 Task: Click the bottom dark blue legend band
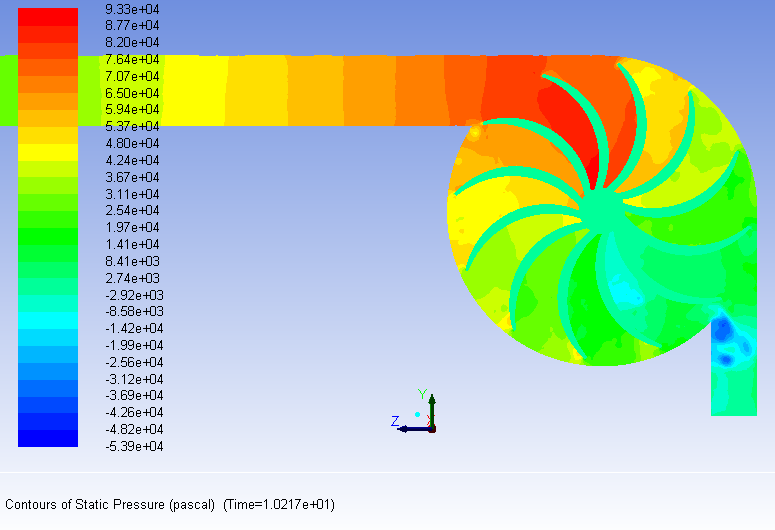(47, 438)
